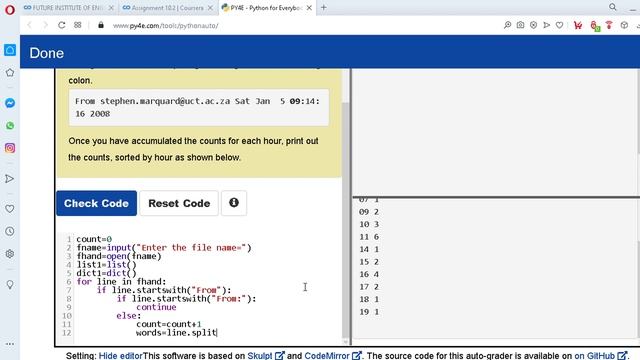Image resolution: width=640 pixels, height=360 pixels.
Task: Reload the py4e page
Action: pyautogui.click(x=62, y=25)
